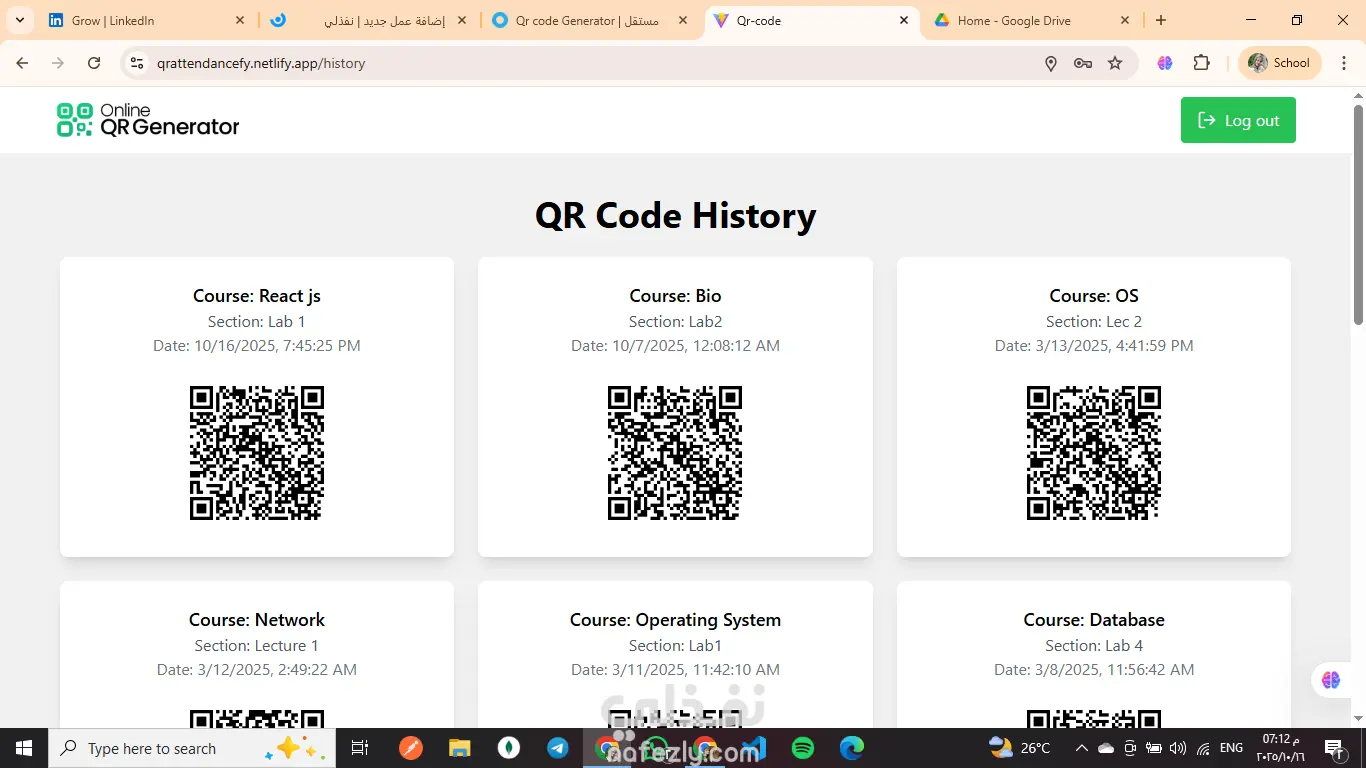Select the 'Course: Bio' title
Image resolution: width=1366 pixels, height=768 pixels.
tap(675, 296)
